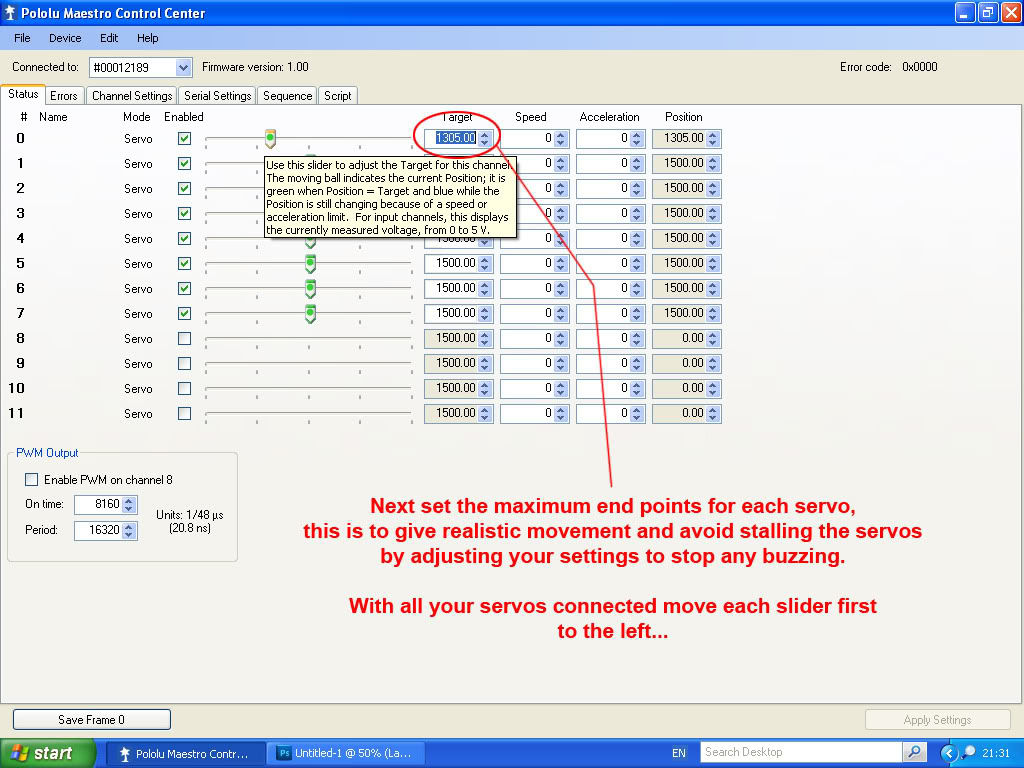Enable channel 9 checkbox
Image resolution: width=1024 pixels, height=768 pixels.
(x=185, y=364)
